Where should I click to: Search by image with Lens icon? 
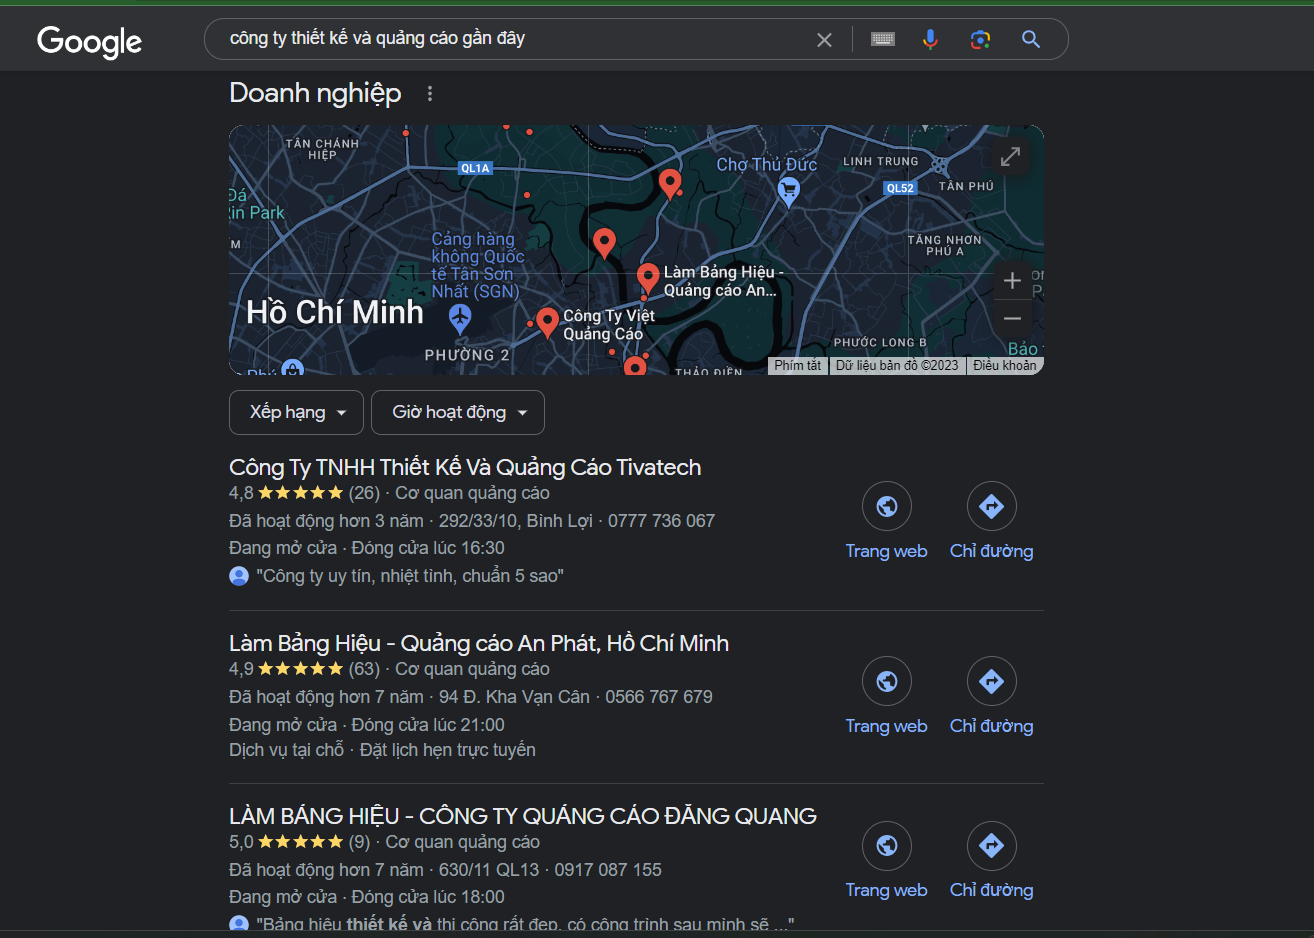pos(980,39)
